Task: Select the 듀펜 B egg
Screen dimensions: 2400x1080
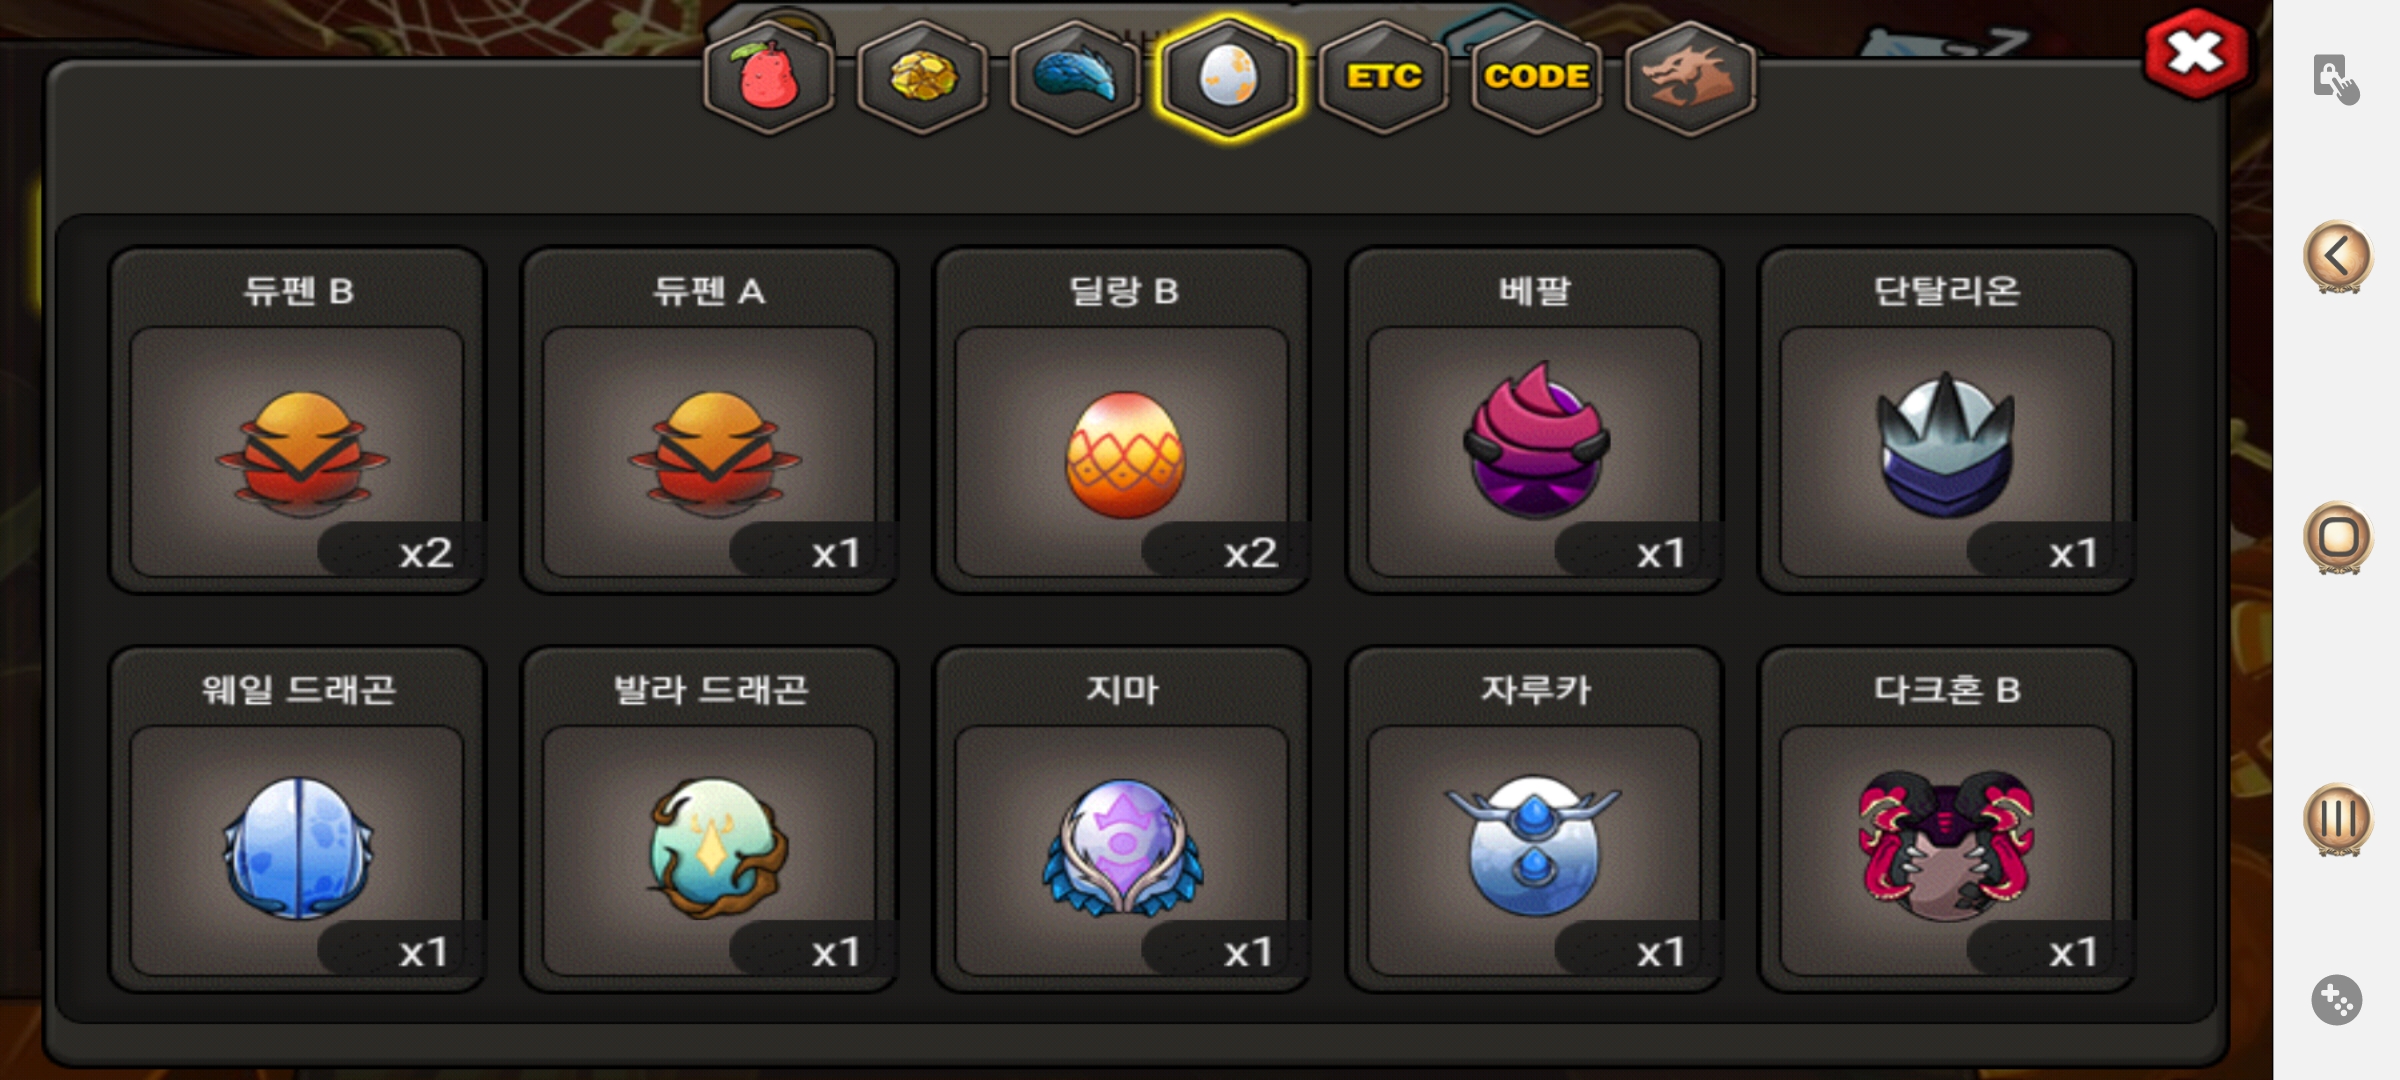Action: [x=297, y=421]
